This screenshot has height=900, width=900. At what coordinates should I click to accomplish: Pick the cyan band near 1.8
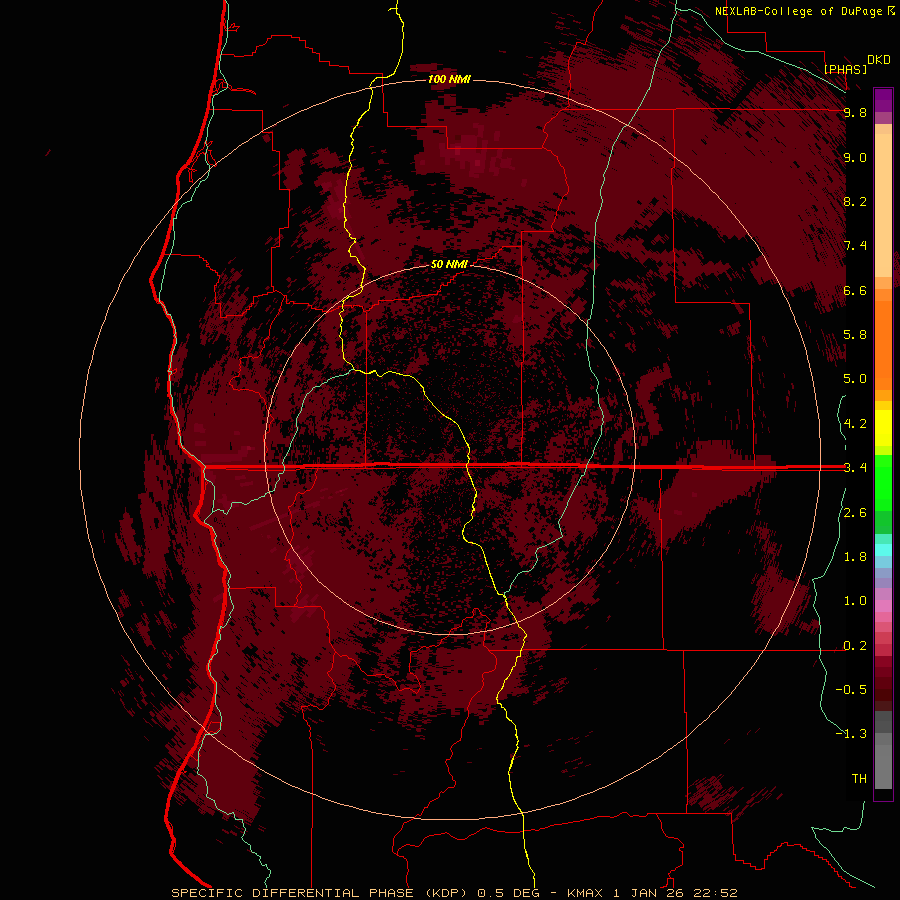click(x=883, y=550)
